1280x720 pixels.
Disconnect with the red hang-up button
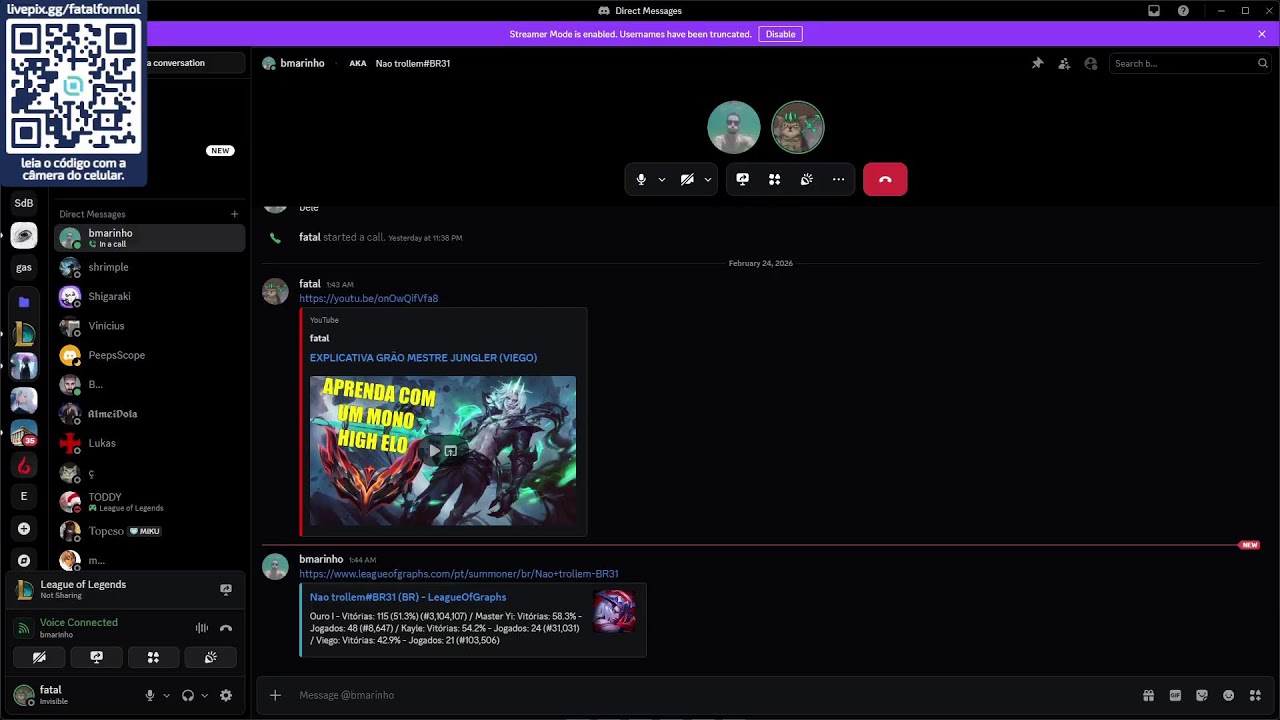coord(885,179)
